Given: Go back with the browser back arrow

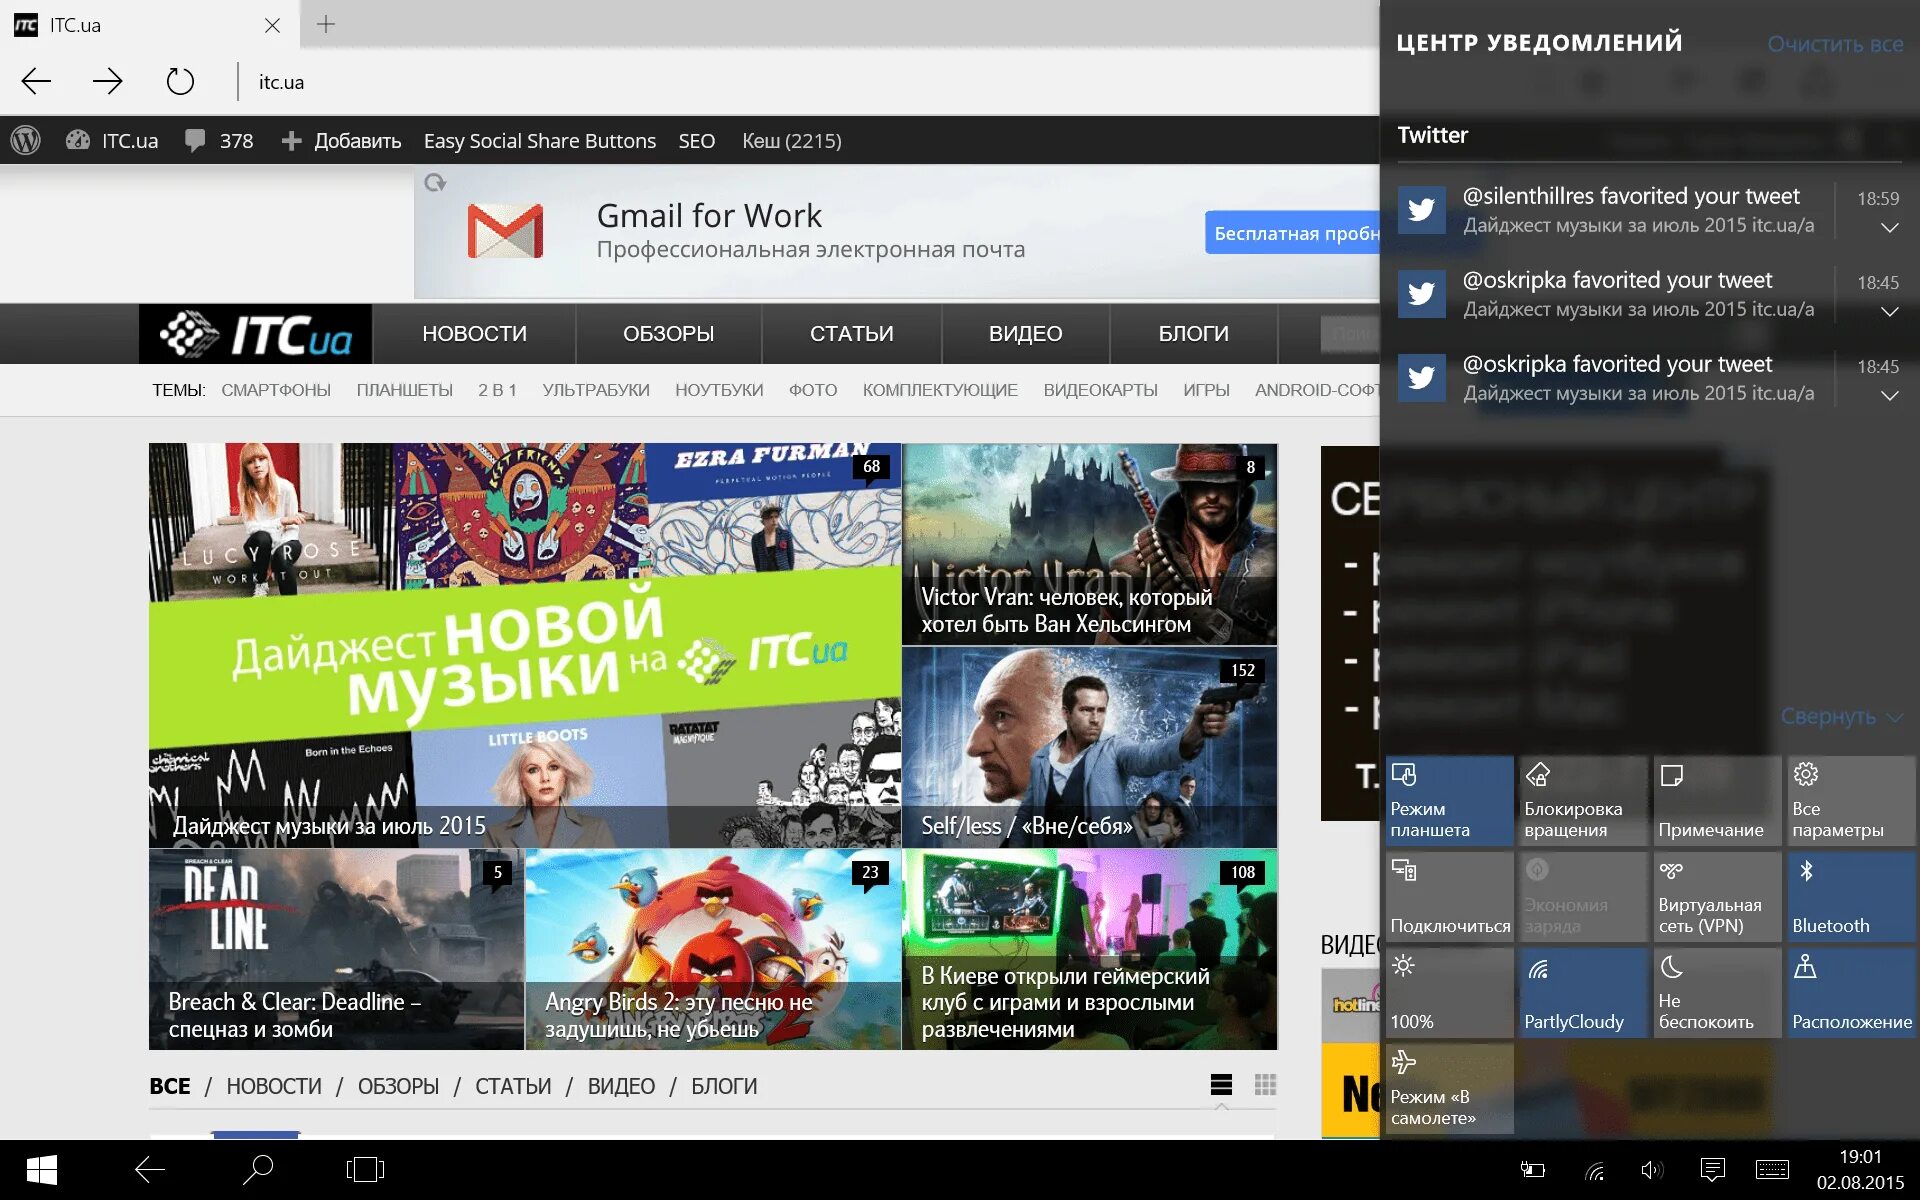Looking at the screenshot, I should 36,81.
